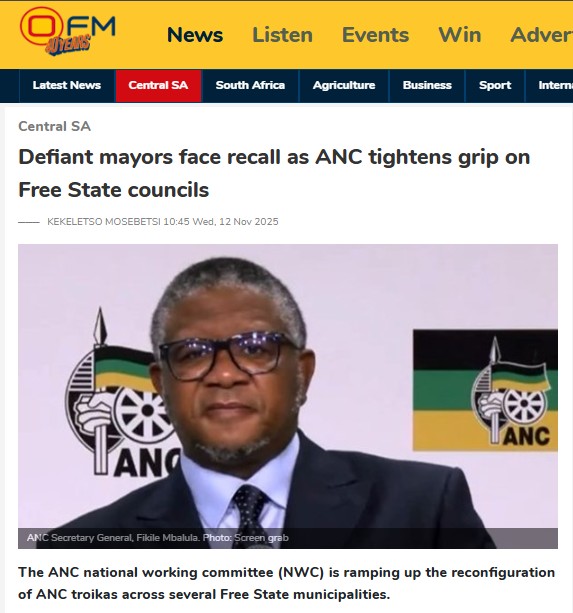Open the Fikile Mbalula article photo

(x=288, y=396)
